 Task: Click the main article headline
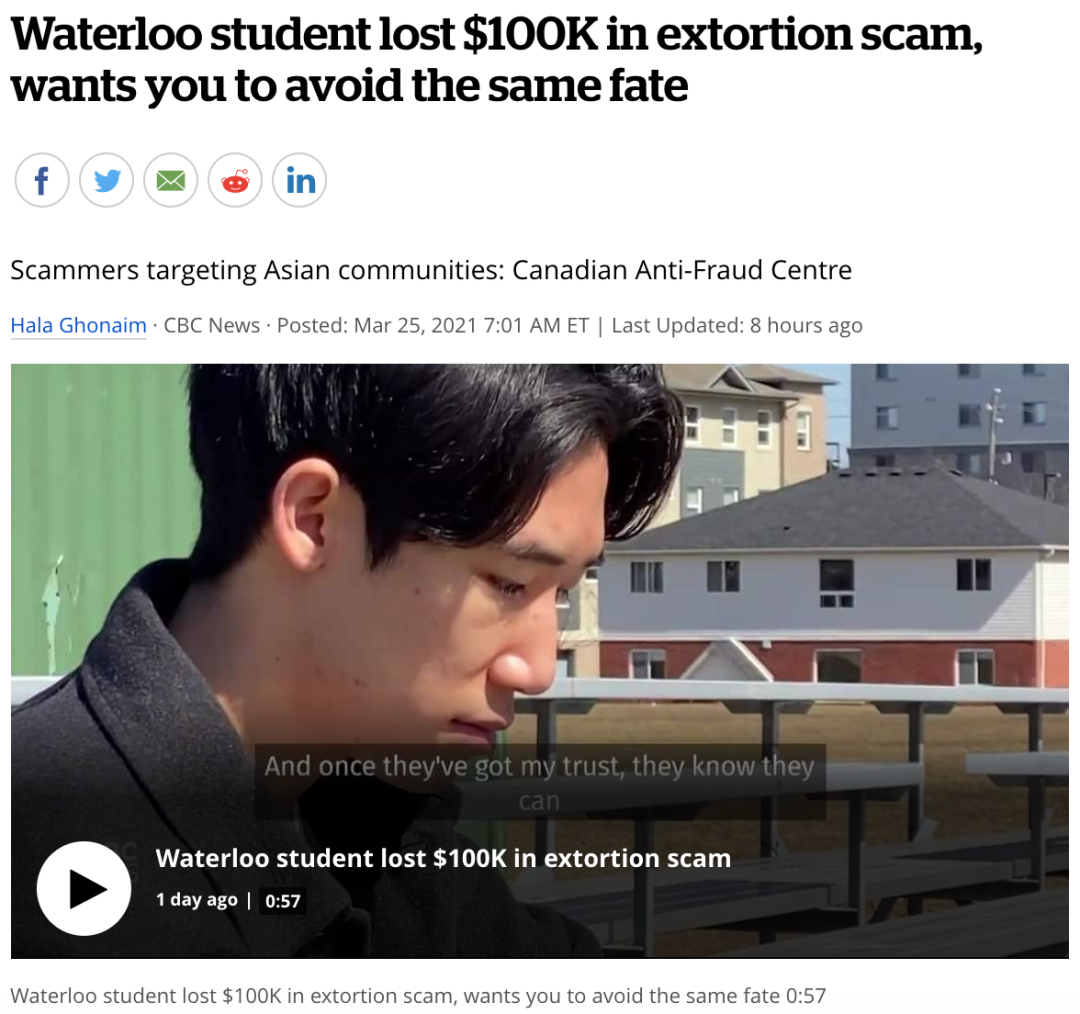click(x=497, y=59)
